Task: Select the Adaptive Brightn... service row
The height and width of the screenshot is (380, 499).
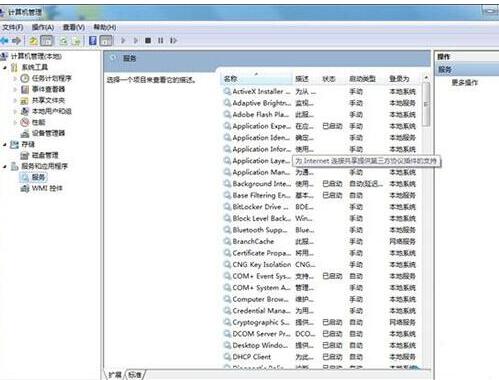Action: pyautogui.click(x=320, y=103)
